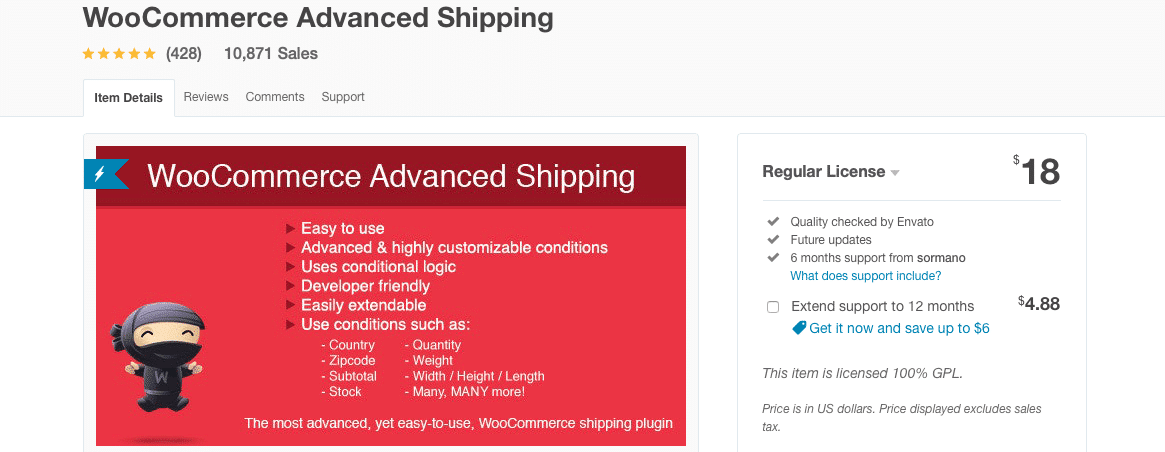Click the (428) ratings count
Viewport: 1165px width, 452px height.
(185, 54)
